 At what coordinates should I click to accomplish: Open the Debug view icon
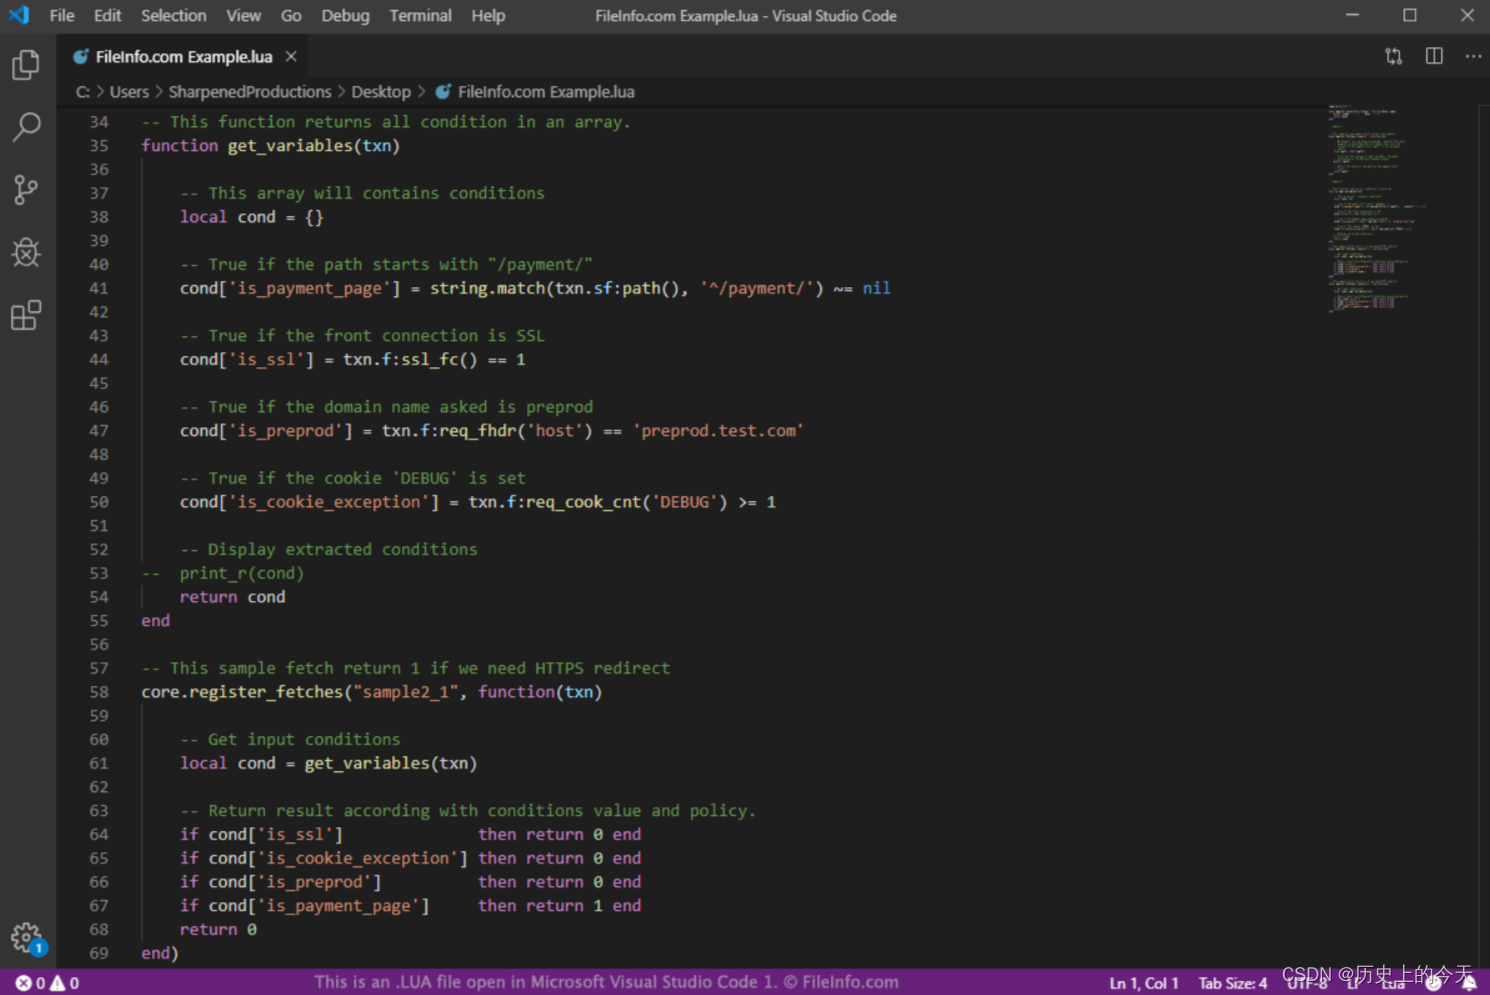pyautogui.click(x=26, y=252)
